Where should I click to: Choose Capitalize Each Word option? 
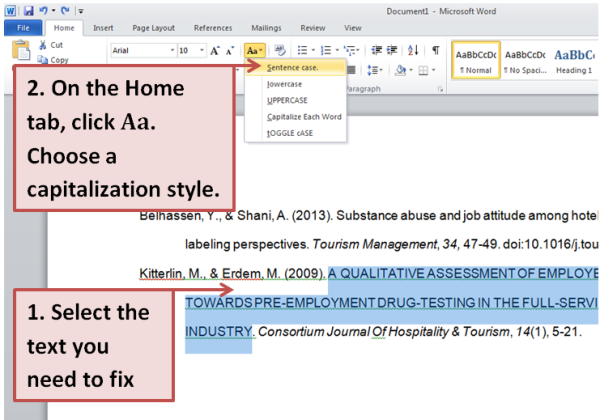tap(295, 117)
